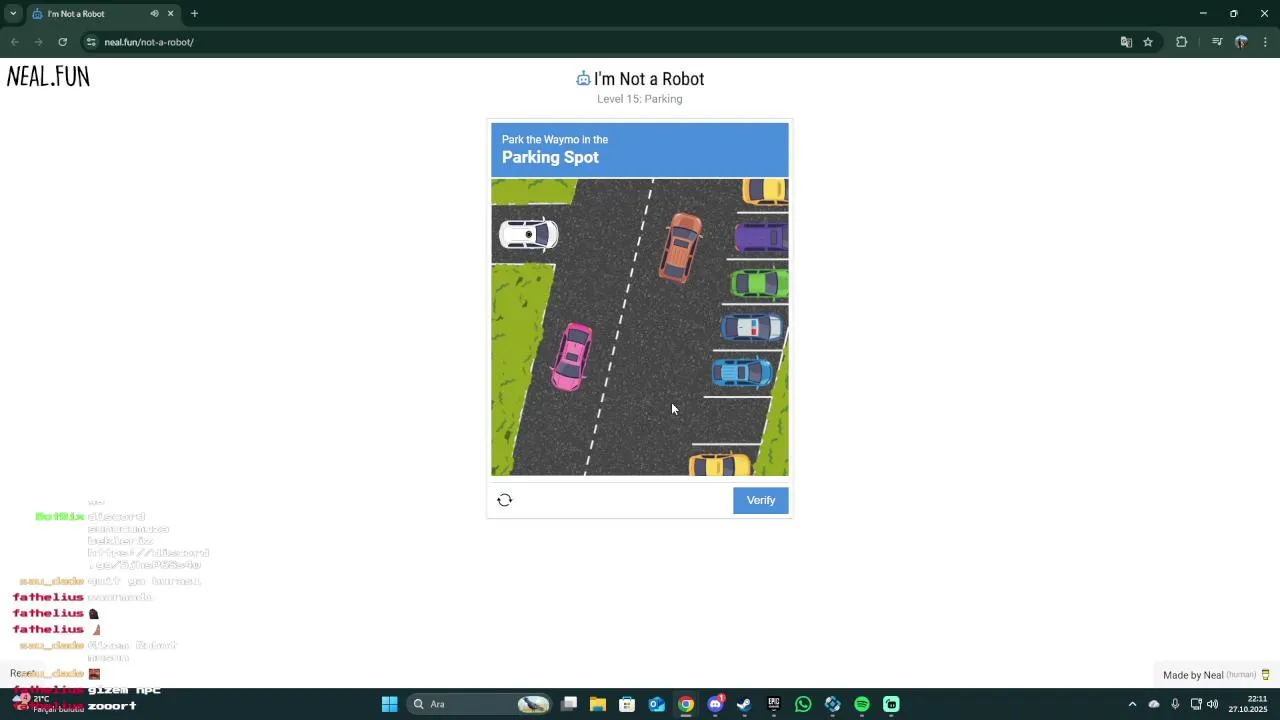
Task: Open Microsoft Store from taskbar
Action: (x=627, y=704)
